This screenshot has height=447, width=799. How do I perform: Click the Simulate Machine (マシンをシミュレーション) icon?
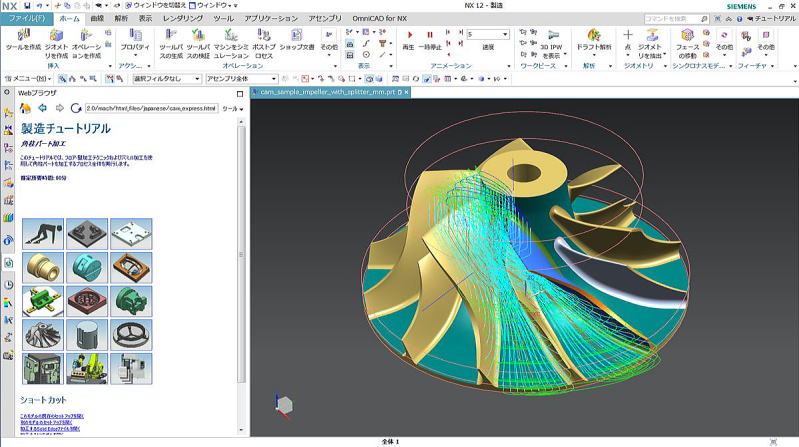tap(231, 35)
